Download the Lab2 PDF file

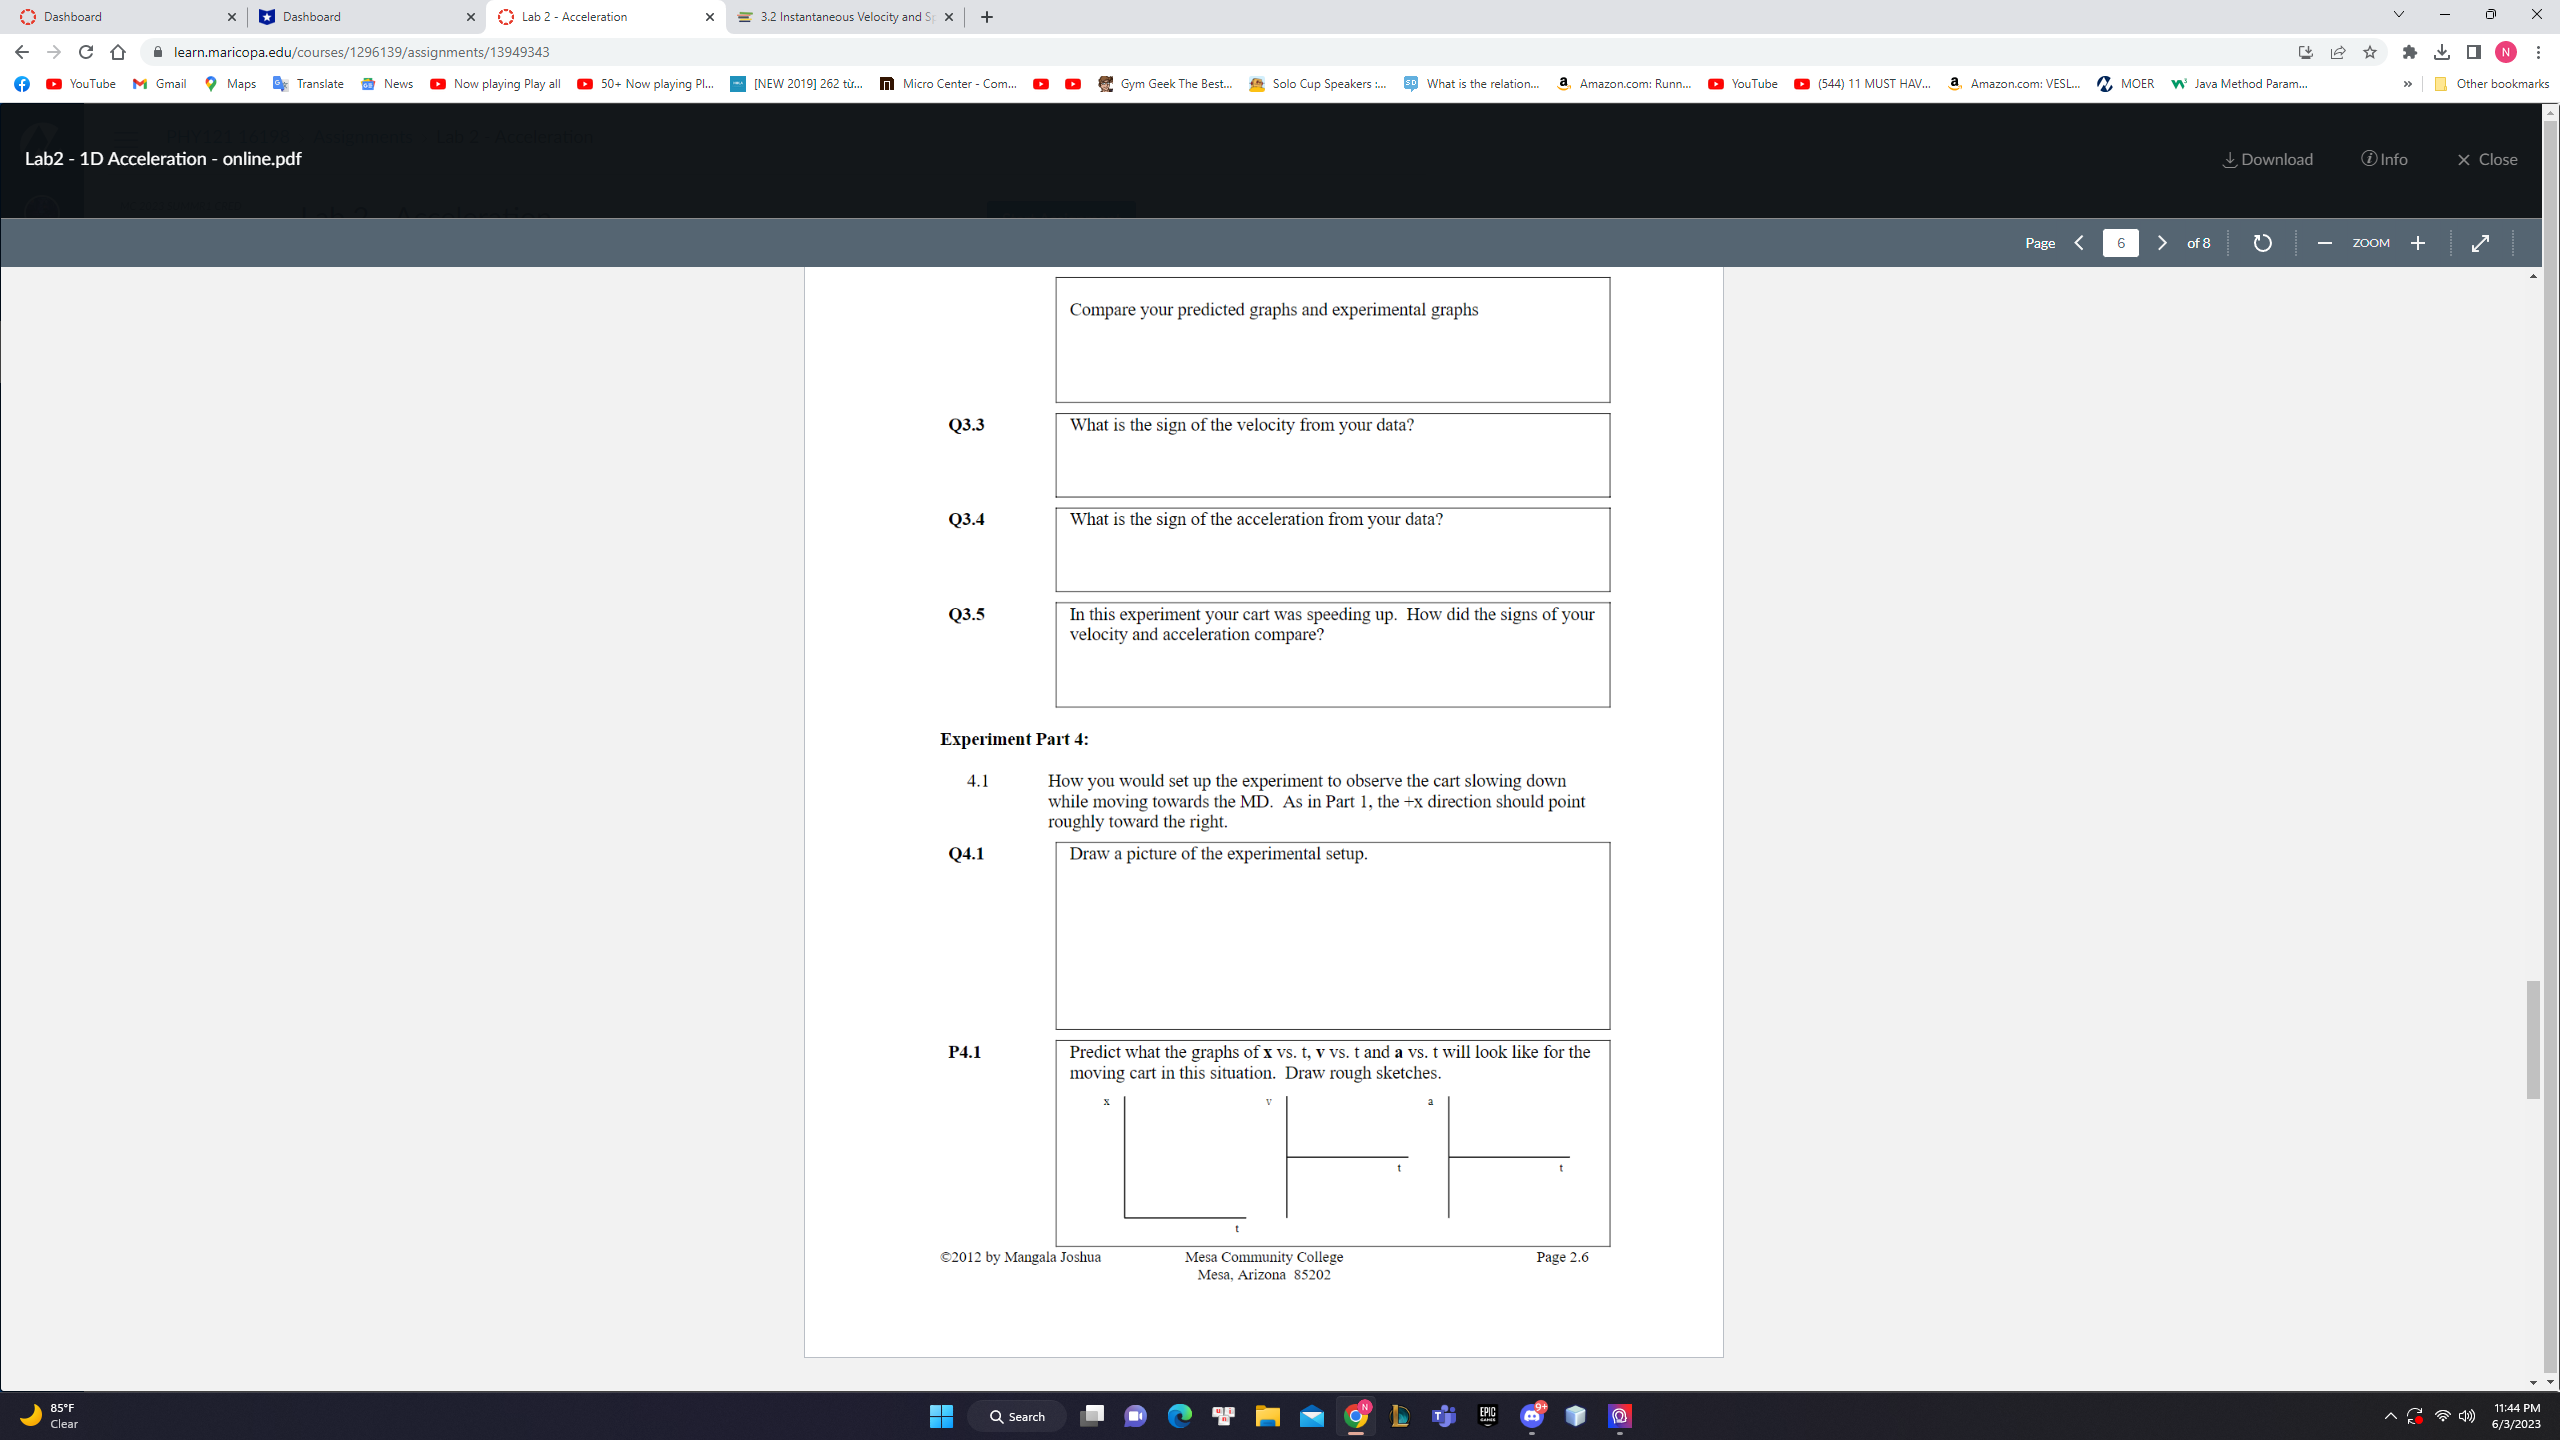click(x=2267, y=159)
